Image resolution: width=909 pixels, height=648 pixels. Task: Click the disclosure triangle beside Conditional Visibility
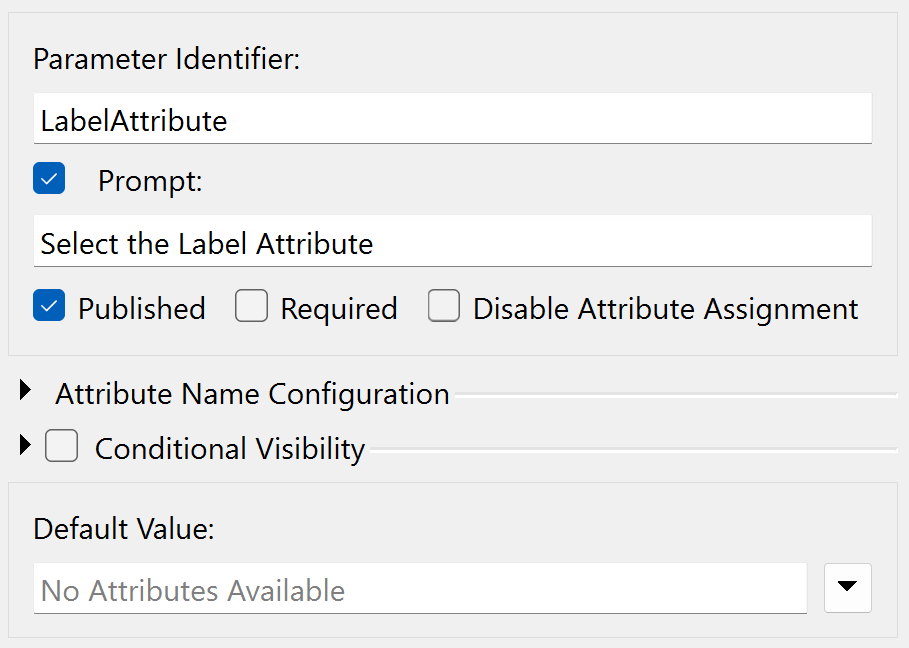click(25, 445)
